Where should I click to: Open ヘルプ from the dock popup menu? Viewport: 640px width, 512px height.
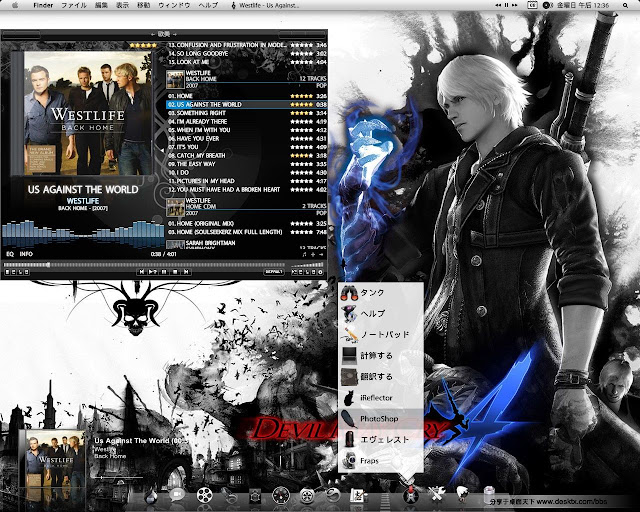tap(381, 314)
